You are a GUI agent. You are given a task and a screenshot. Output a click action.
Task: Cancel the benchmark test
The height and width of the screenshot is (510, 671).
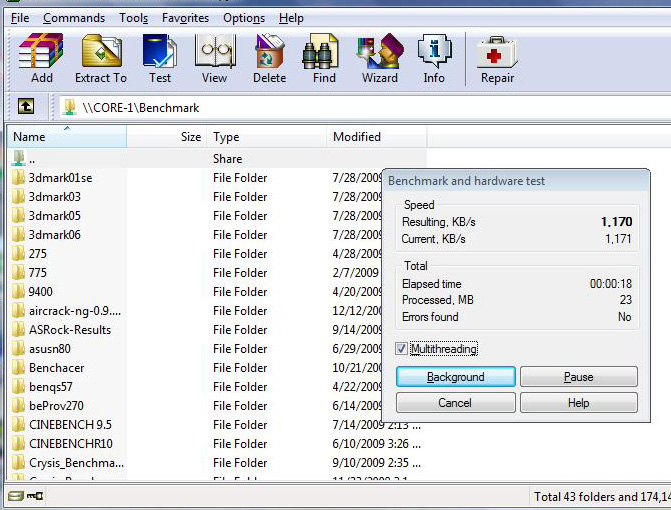click(x=456, y=403)
